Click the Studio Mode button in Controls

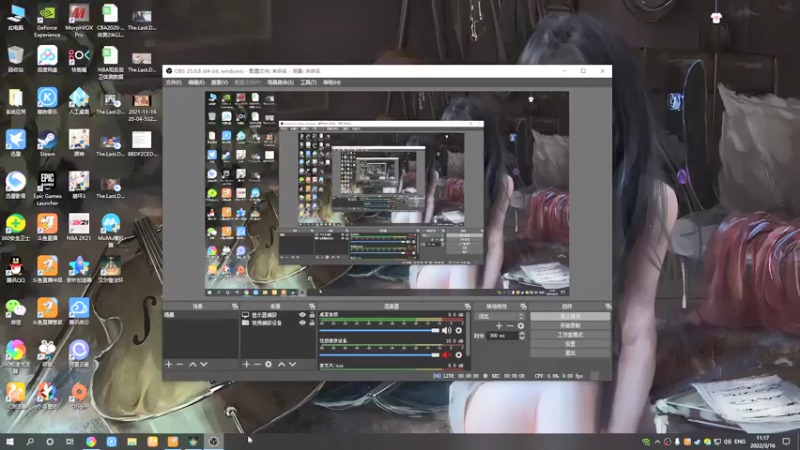[x=570, y=335]
